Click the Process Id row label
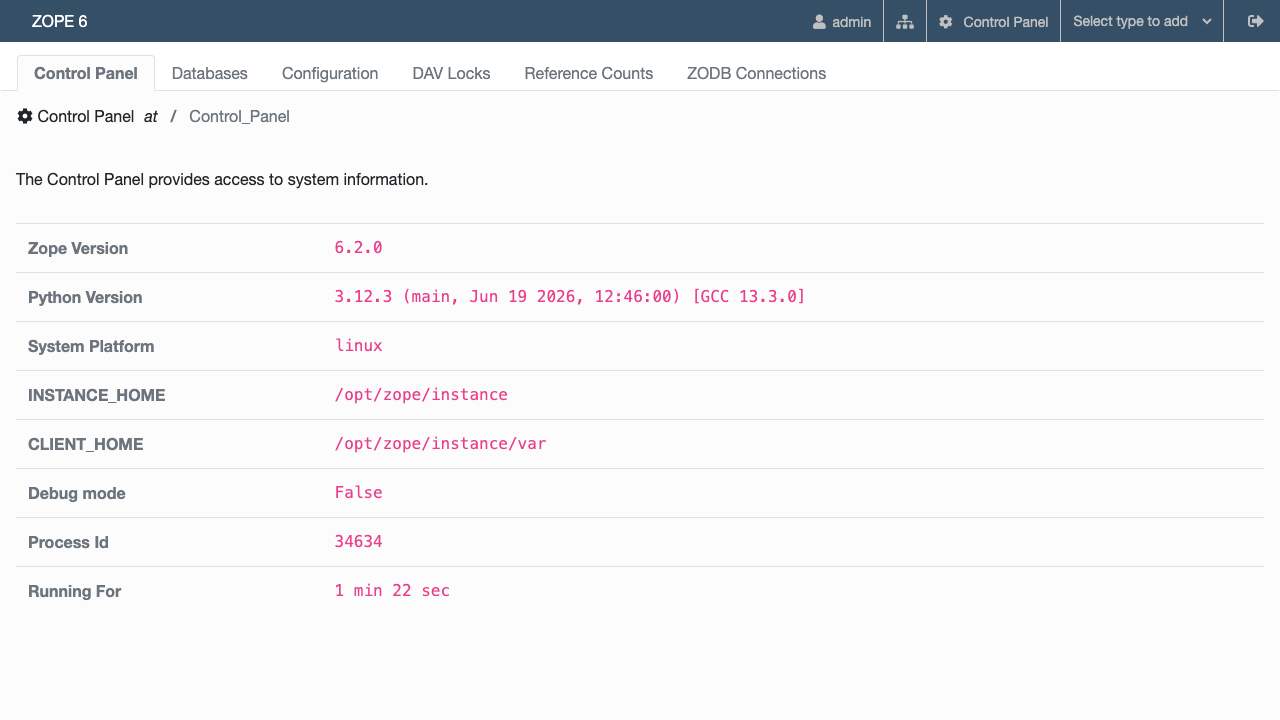The height and width of the screenshot is (720, 1280). coord(68,542)
